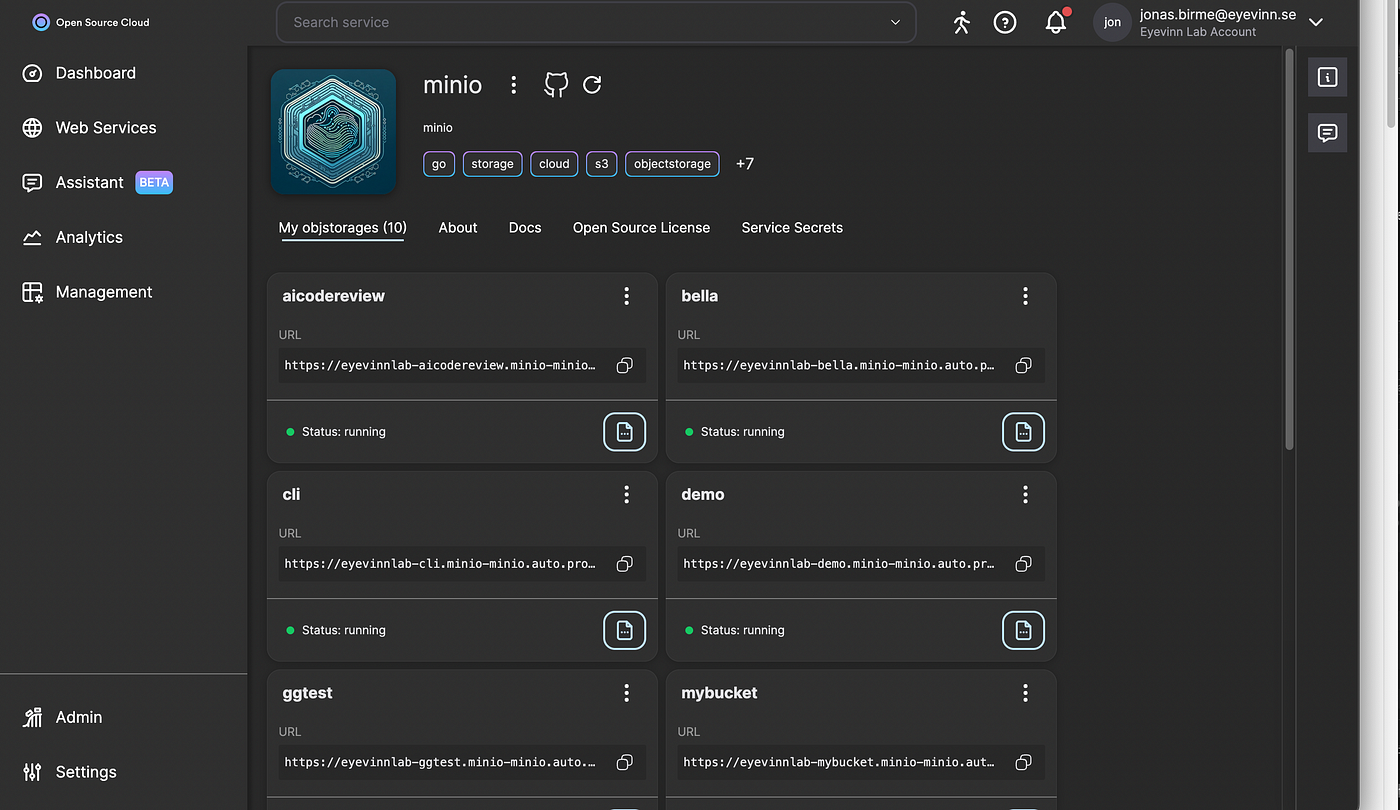Open ggtest instance options menu
1400x810 pixels.
[626, 693]
